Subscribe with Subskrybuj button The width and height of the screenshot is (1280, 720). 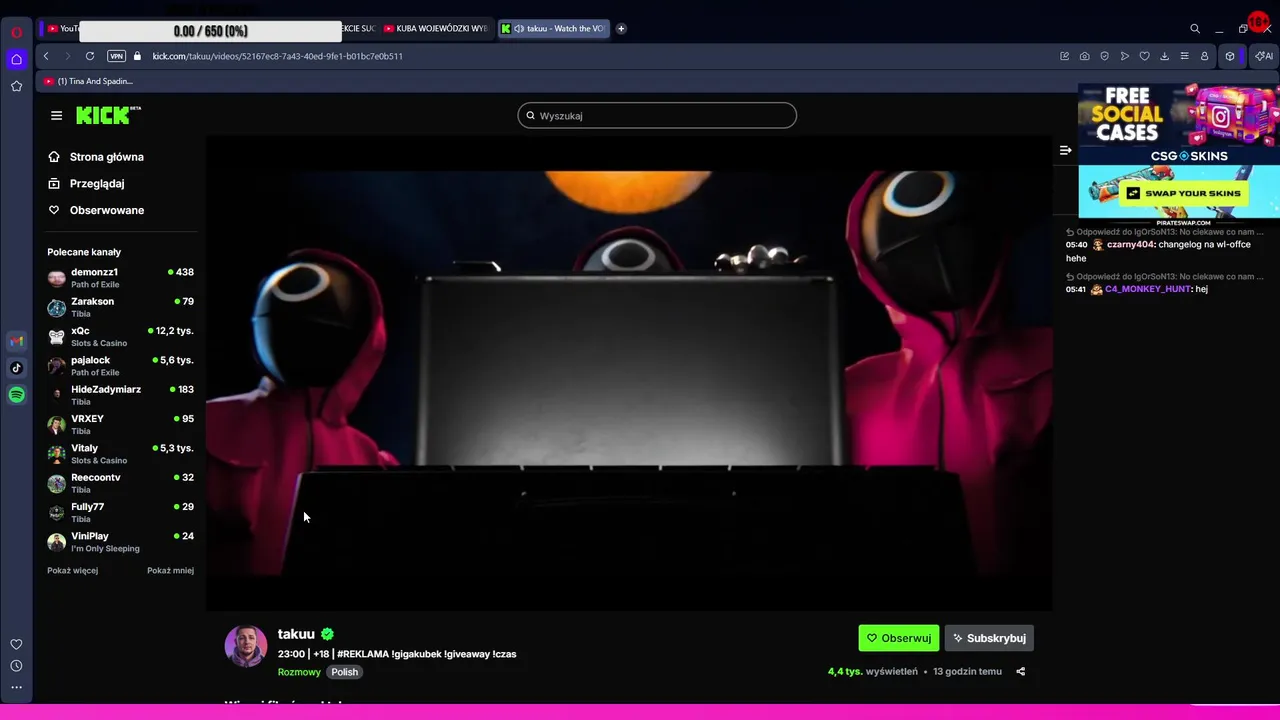click(989, 638)
